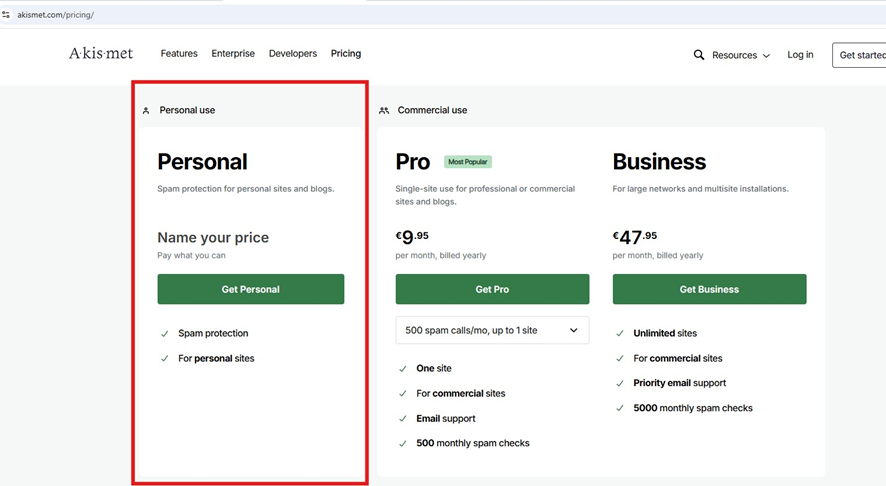Click checkmark next to Unlimited sites
The height and width of the screenshot is (486, 886).
620,333
